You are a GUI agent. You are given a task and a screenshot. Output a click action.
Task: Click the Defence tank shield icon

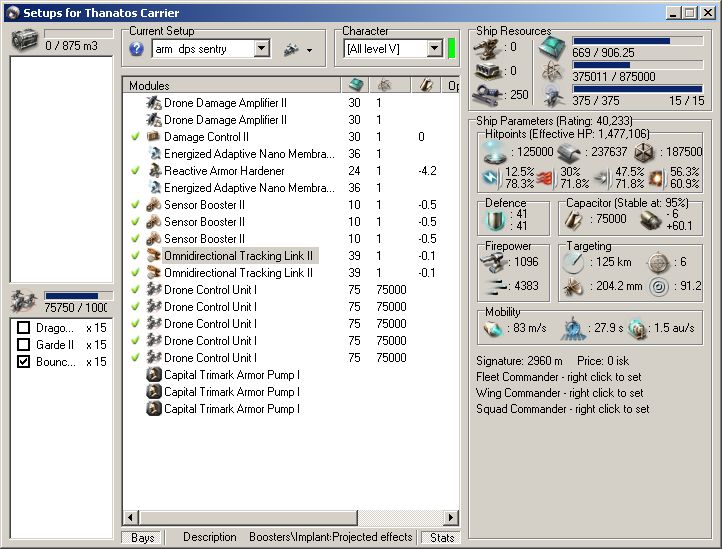click(496, 220)
